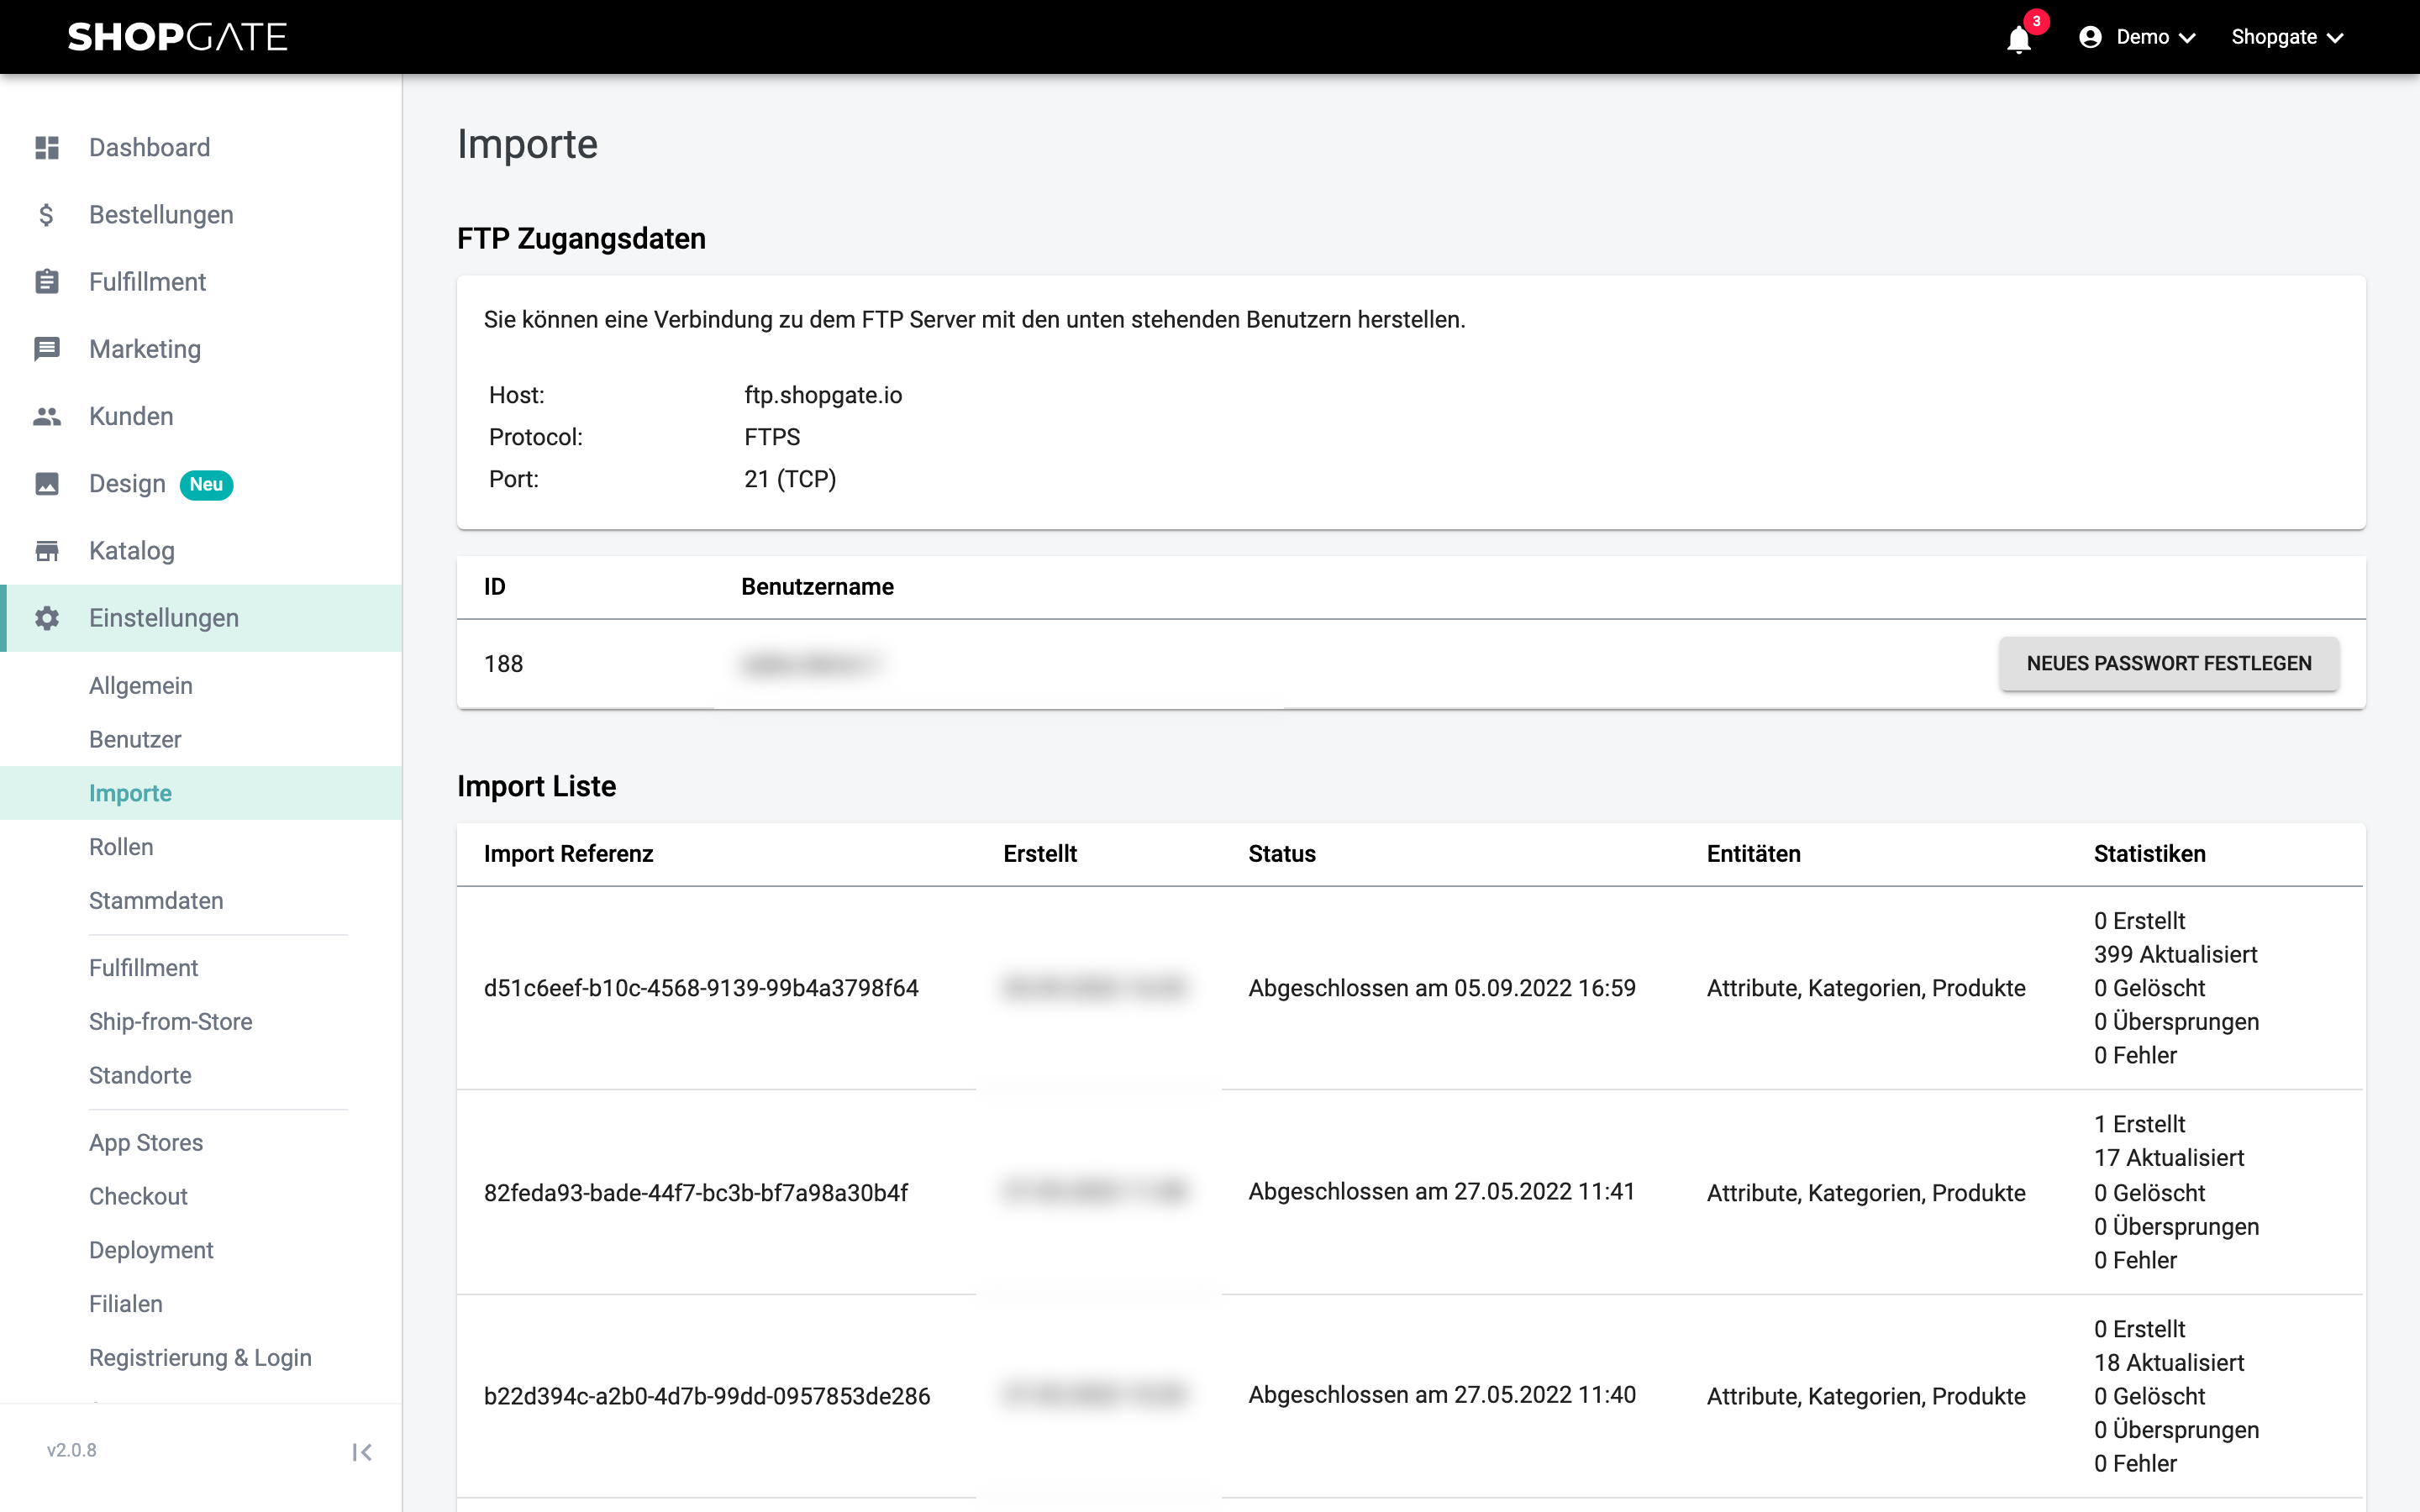Open the Demo user dropdown

click(x=2138, y=37)
